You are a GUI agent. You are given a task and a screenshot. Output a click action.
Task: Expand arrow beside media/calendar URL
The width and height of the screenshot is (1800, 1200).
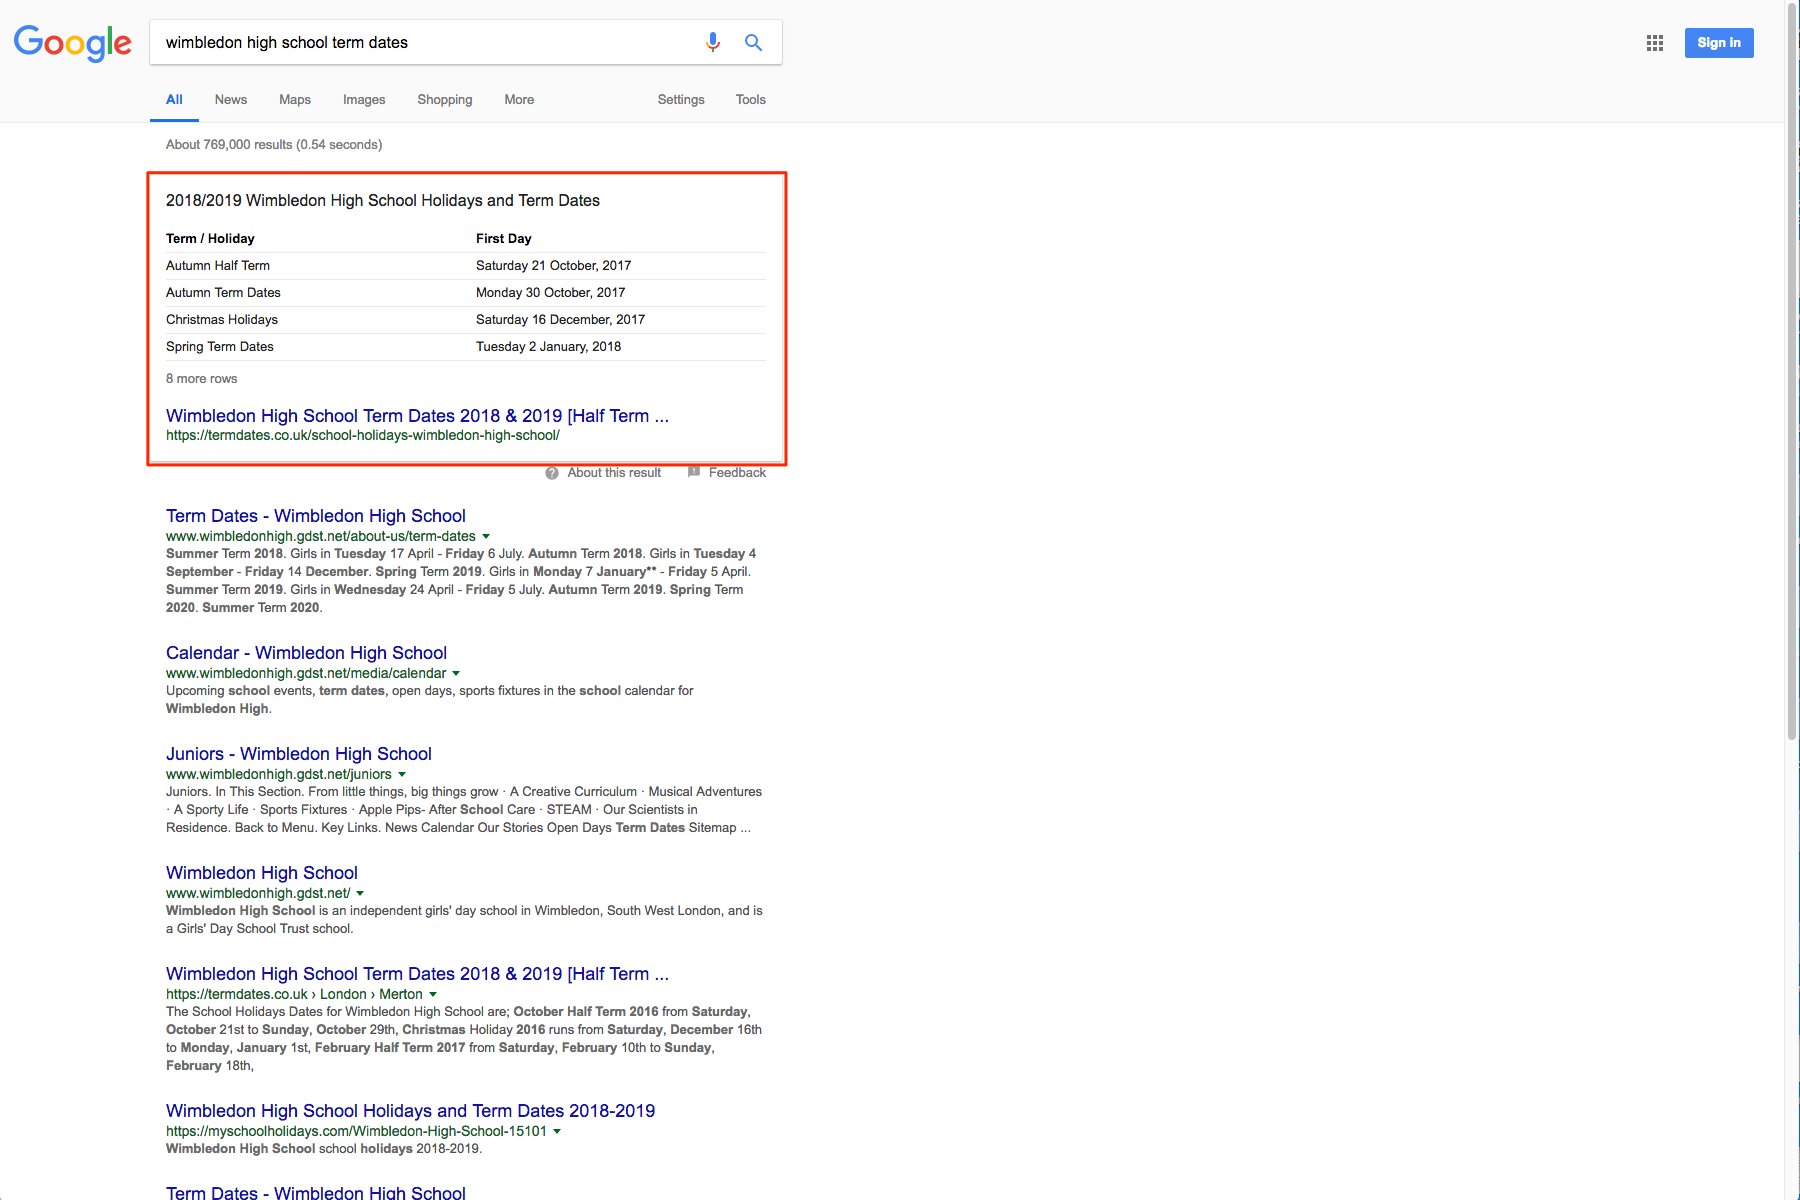point(456,674)
